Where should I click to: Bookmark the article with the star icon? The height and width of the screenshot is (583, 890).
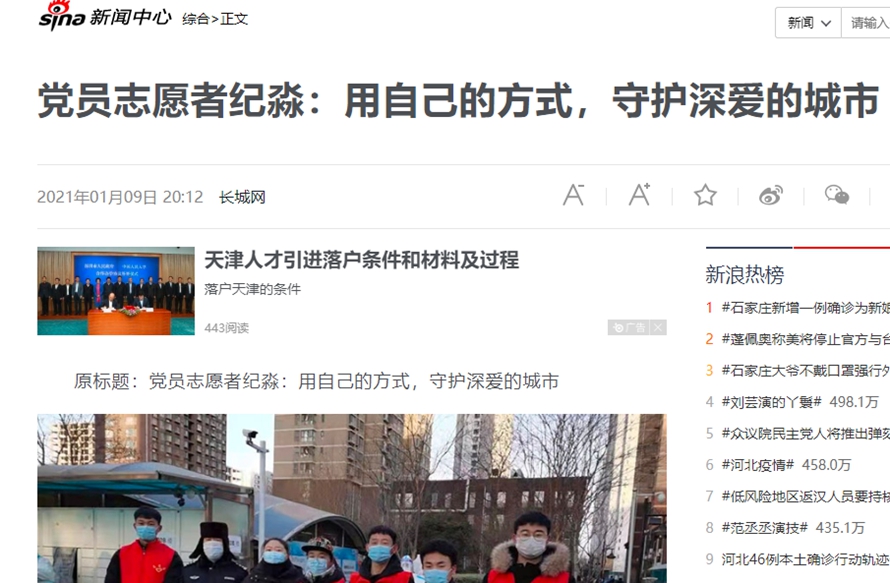(x=705, y=195)
